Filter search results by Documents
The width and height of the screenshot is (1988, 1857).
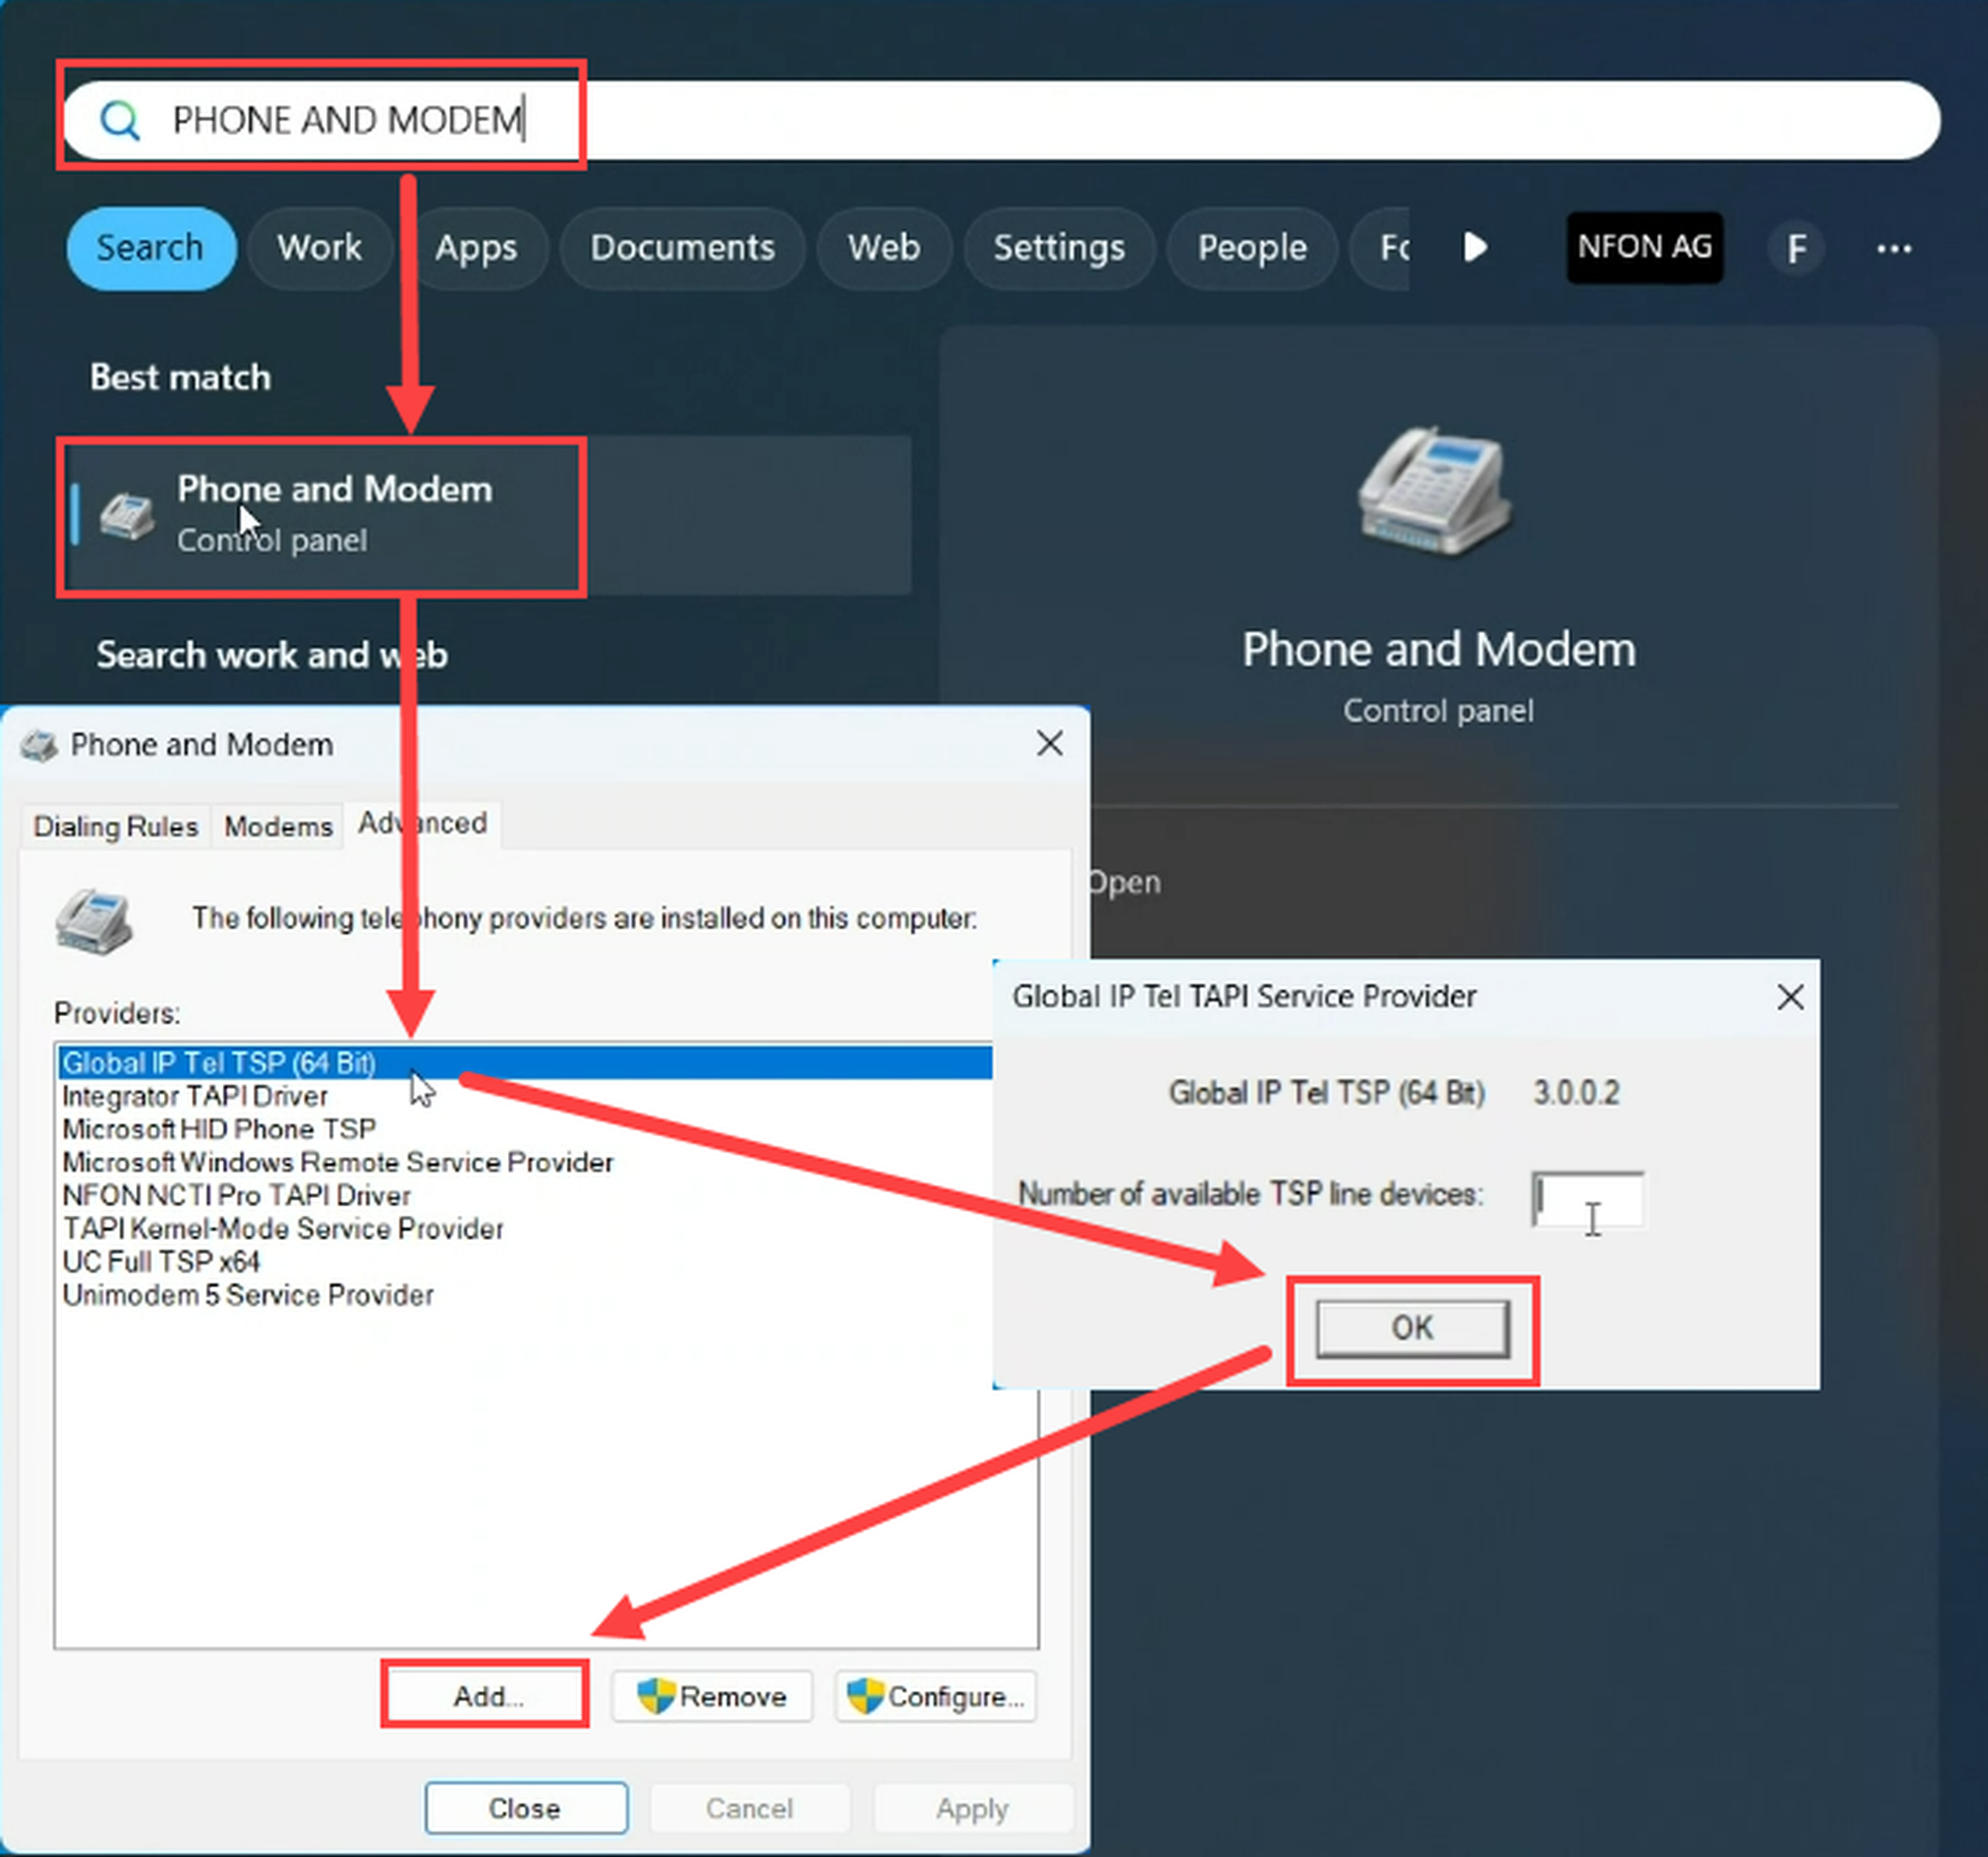coord(682,248)
